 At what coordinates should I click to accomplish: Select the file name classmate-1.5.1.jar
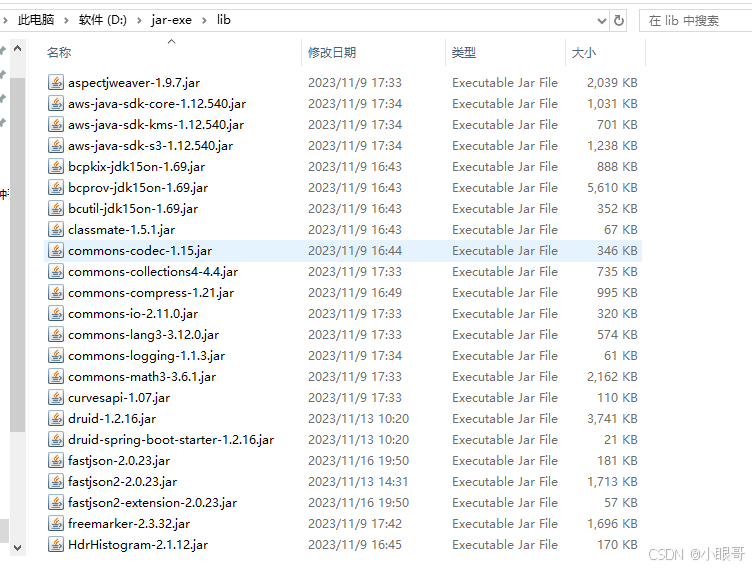(x=121, y=229)
